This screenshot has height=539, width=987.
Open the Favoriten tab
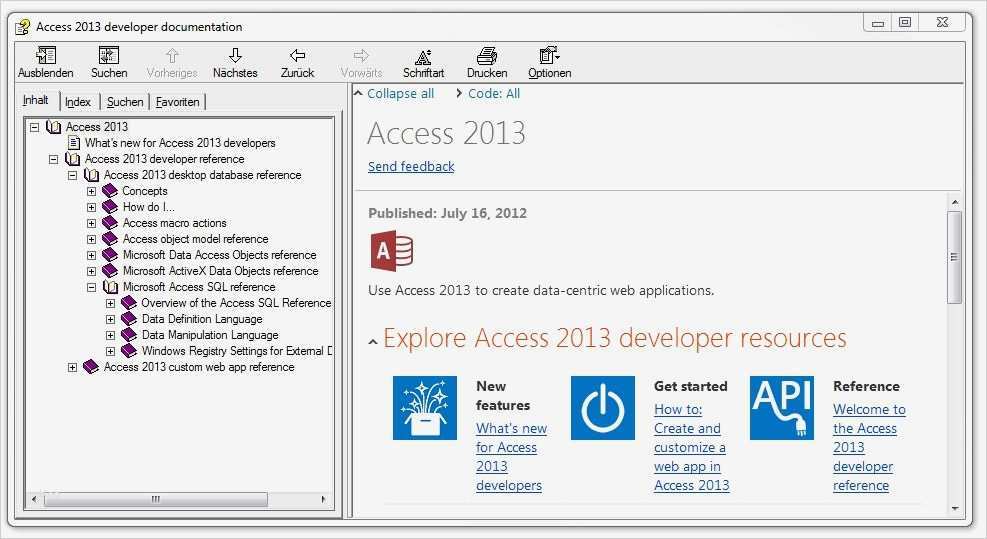pyautogui.click(x=178, y=102)
